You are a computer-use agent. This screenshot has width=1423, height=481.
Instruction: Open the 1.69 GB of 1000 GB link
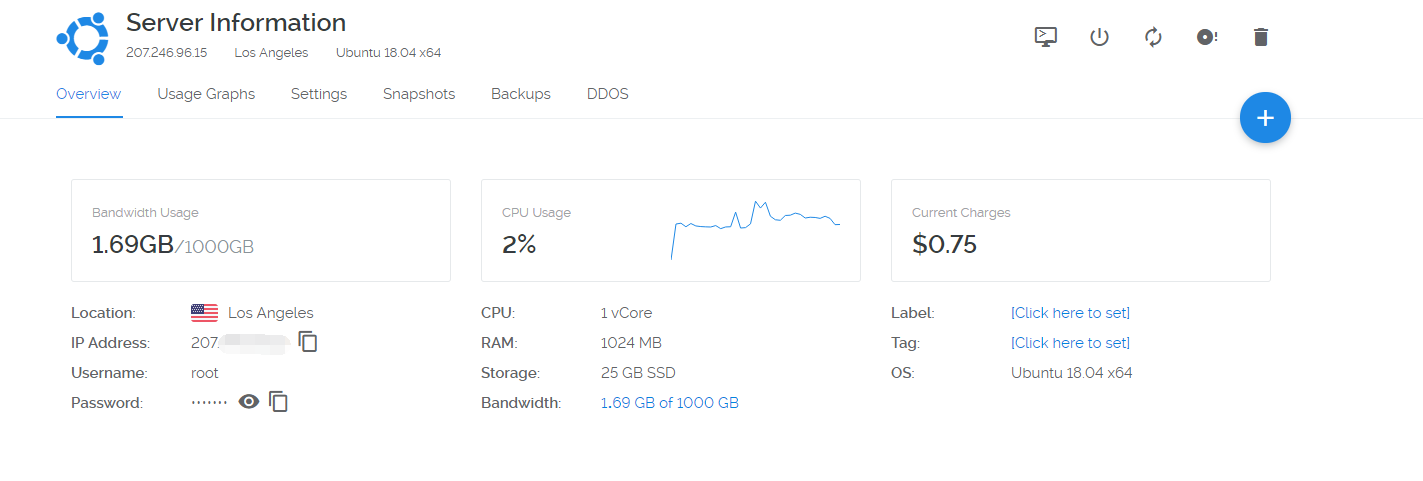(x=670, y=403)
